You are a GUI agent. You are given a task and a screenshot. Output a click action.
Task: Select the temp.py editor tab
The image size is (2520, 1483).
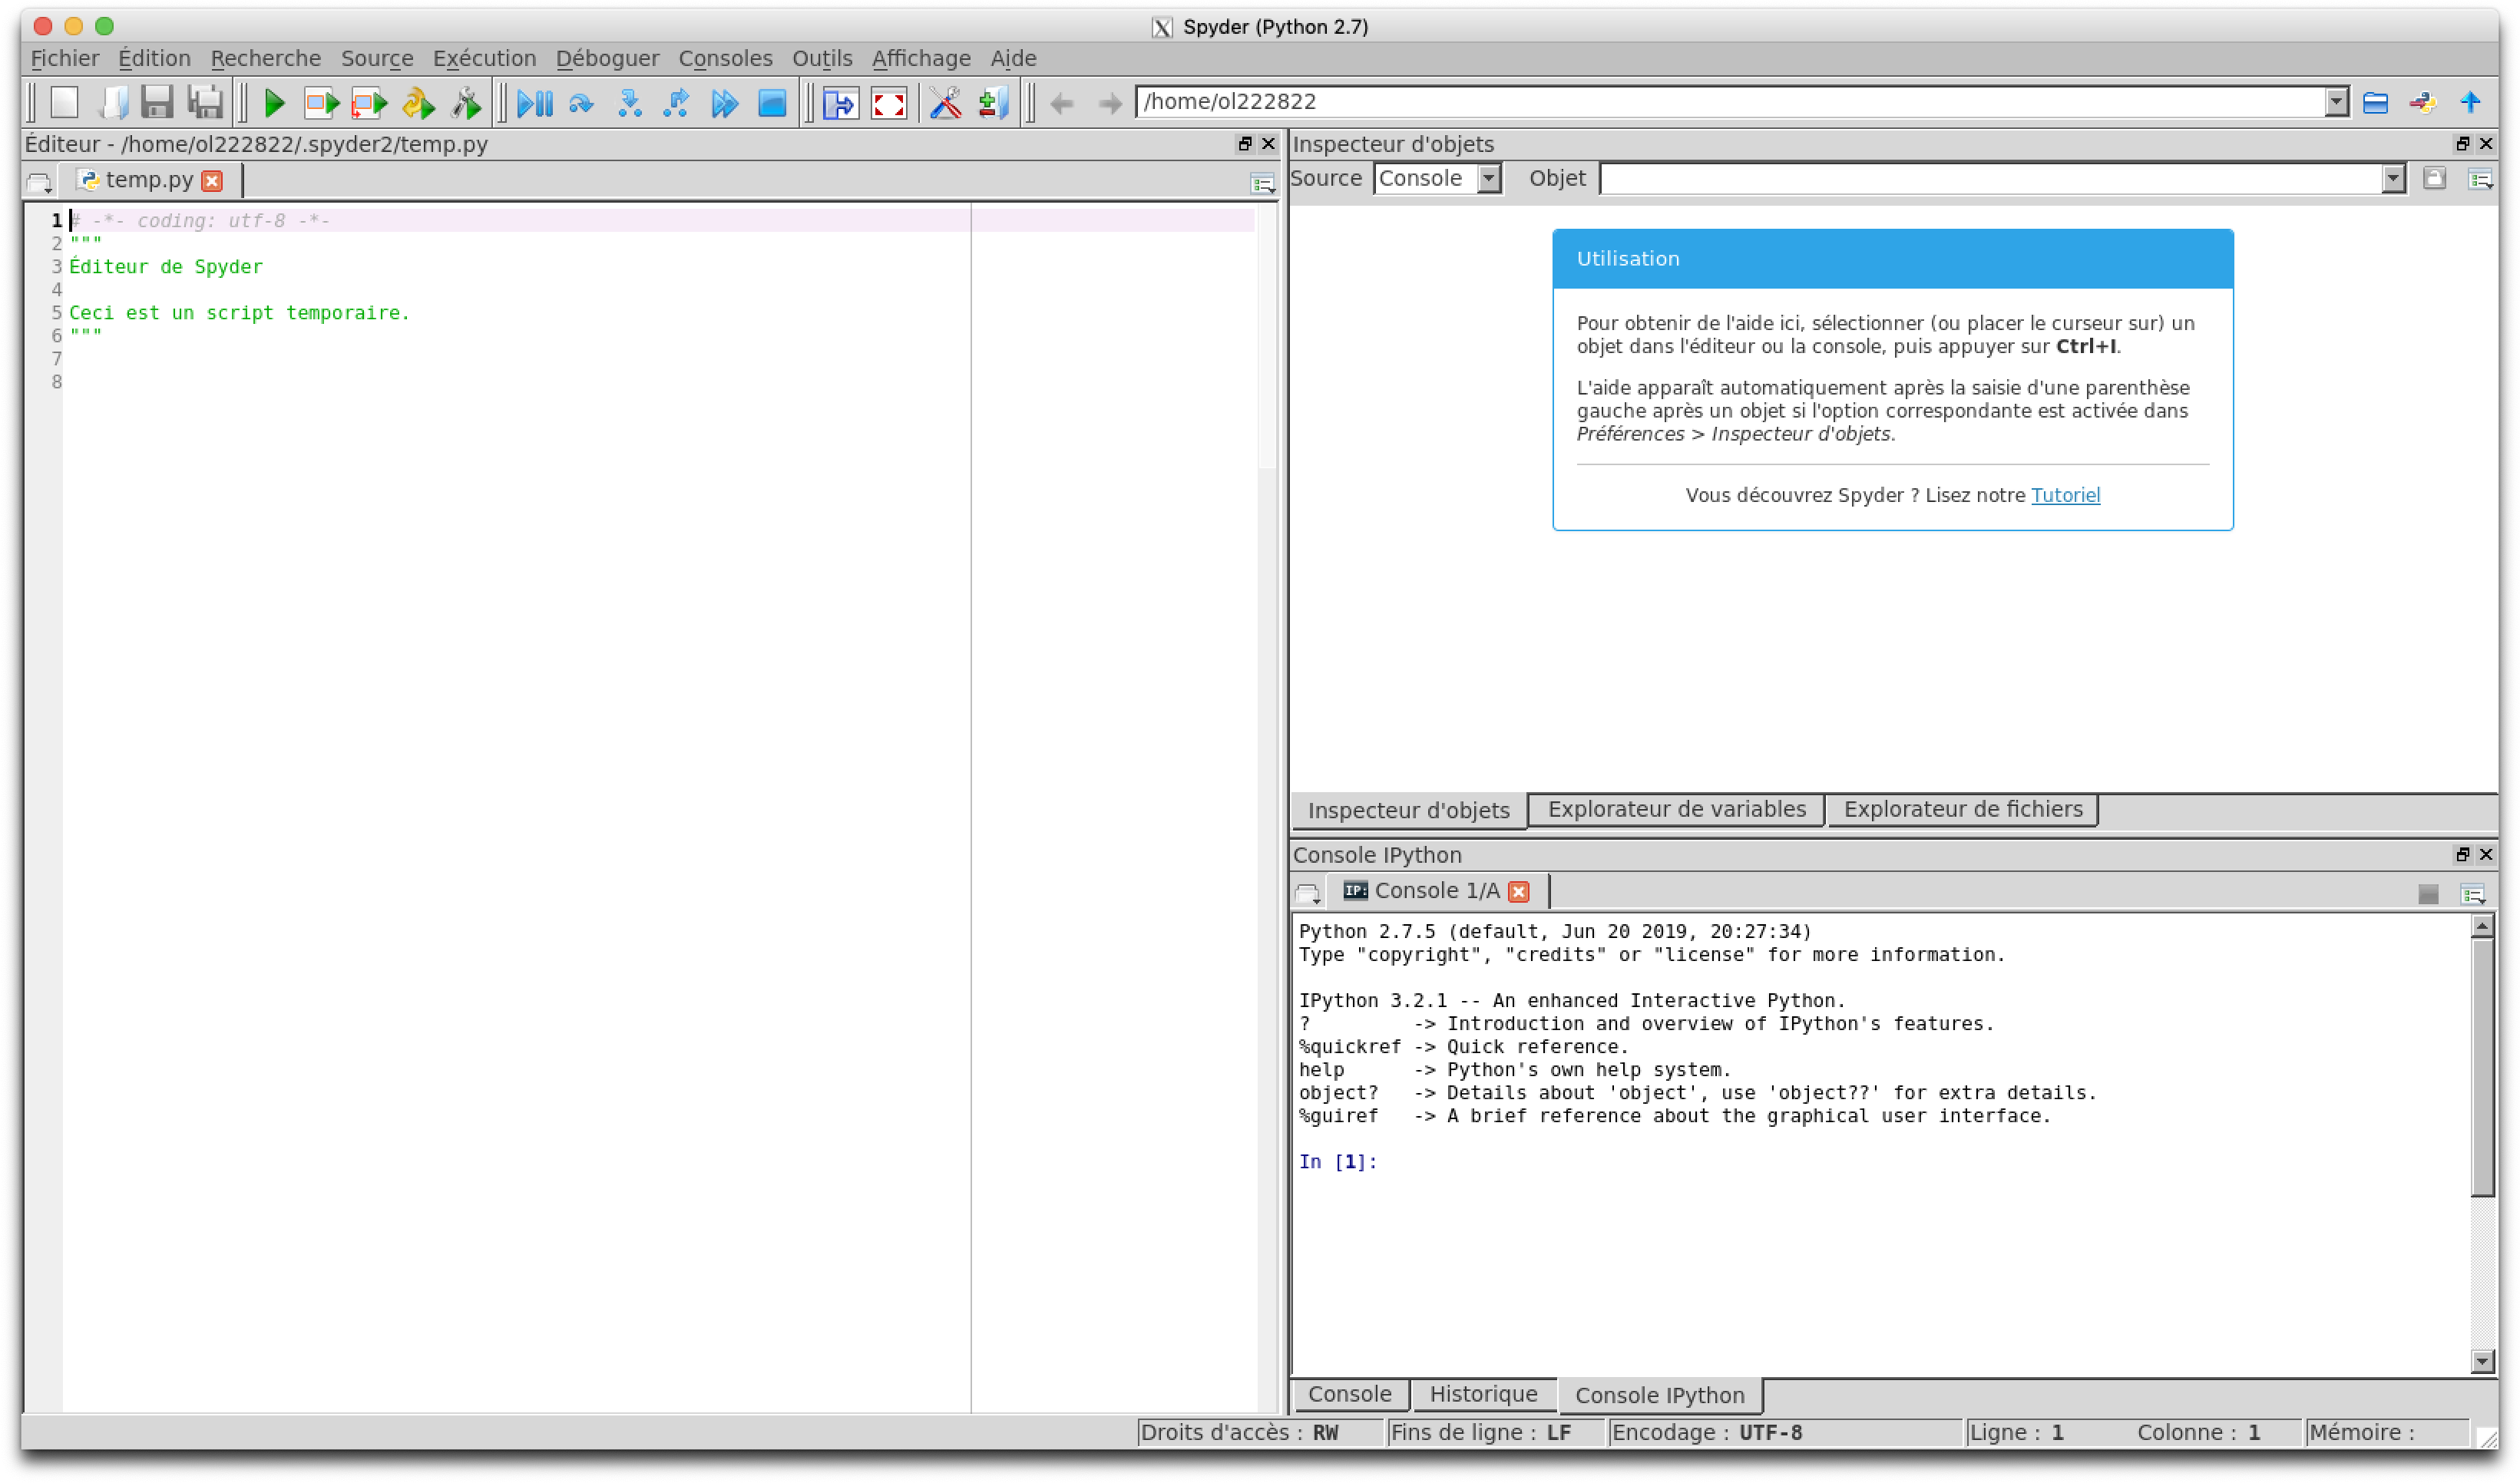click(148, 180)
